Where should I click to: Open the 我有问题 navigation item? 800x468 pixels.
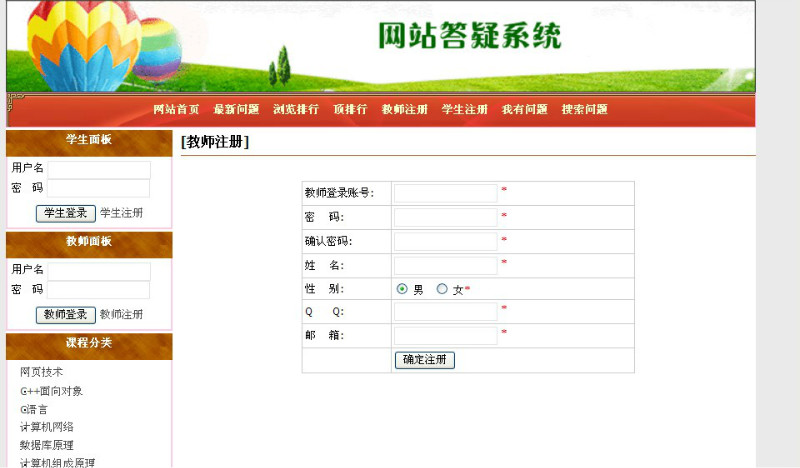pyautogui.click(x=524, y=109)
